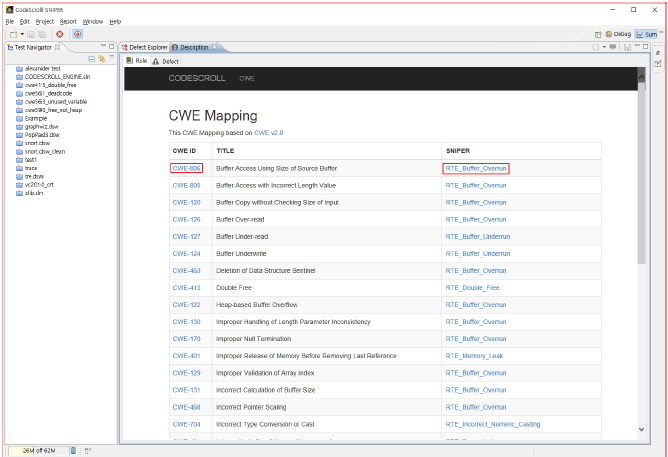Click the vertical scrollbar up arrow

[642, 77]
